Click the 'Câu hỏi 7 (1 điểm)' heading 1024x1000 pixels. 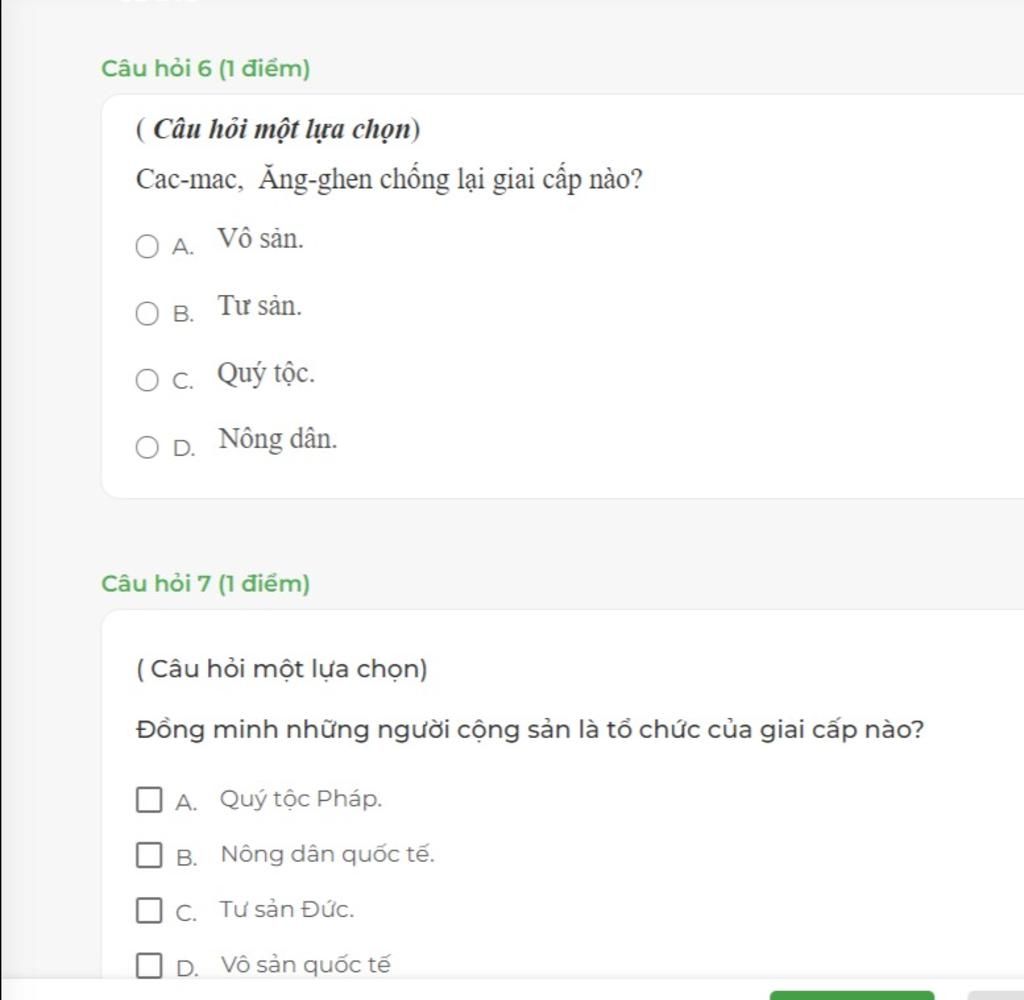(206, 583)
